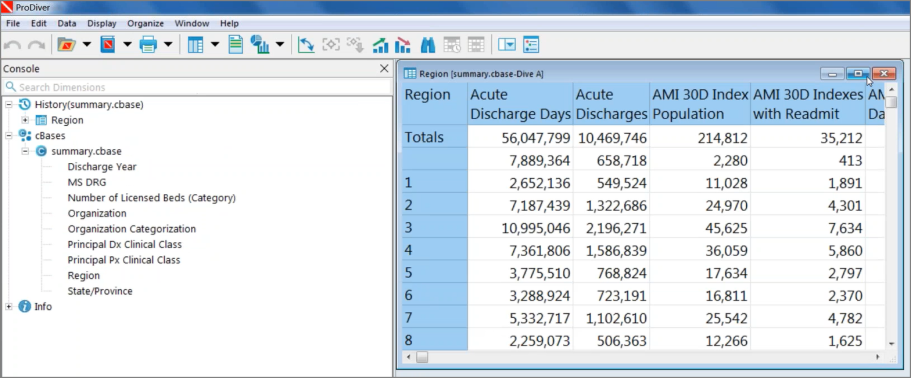Maximize the Region dive window

[x=858, y=74]
